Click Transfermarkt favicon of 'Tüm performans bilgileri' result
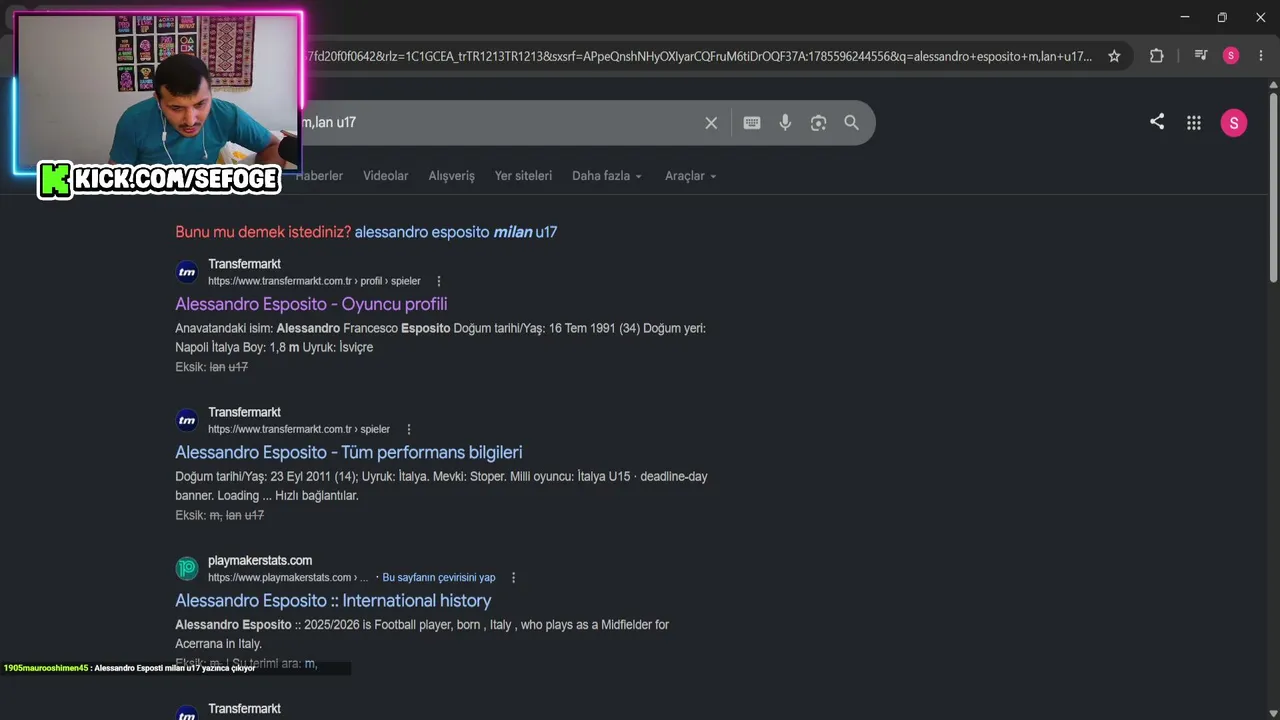Screen dimensions: 1280x720 point(187,420)
